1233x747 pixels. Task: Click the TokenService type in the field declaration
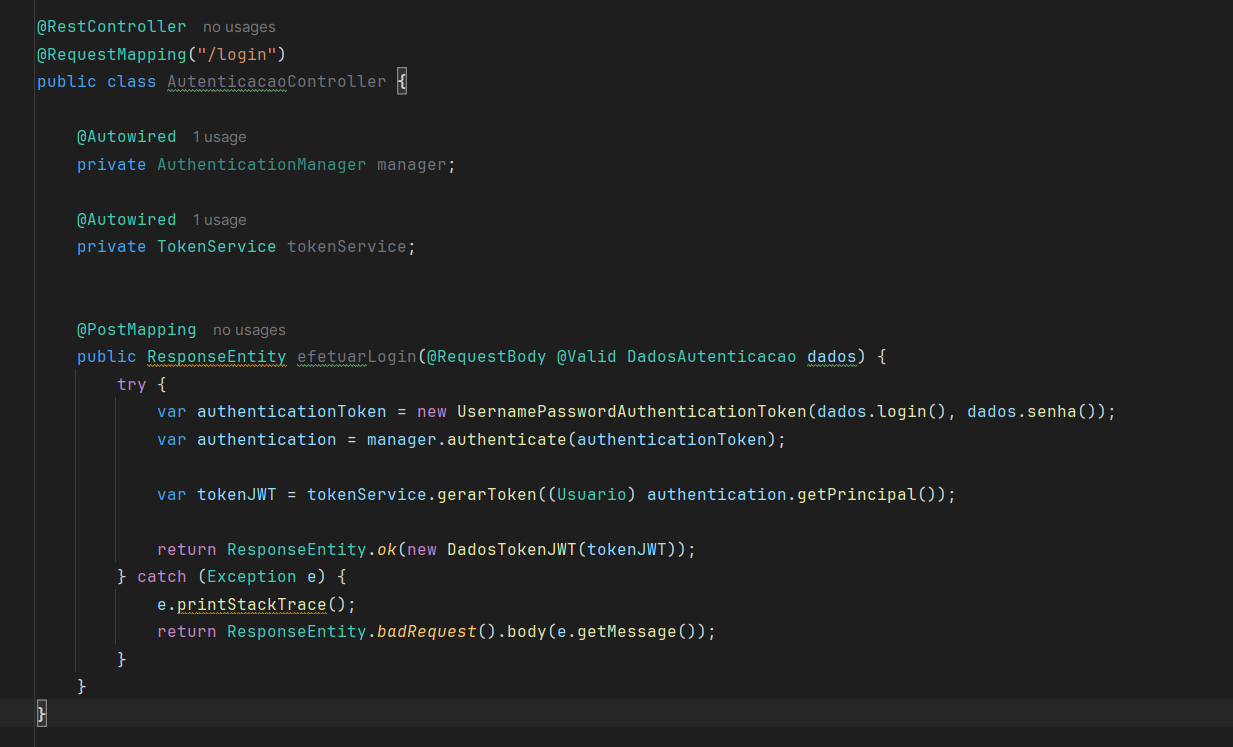click(216, 247)
